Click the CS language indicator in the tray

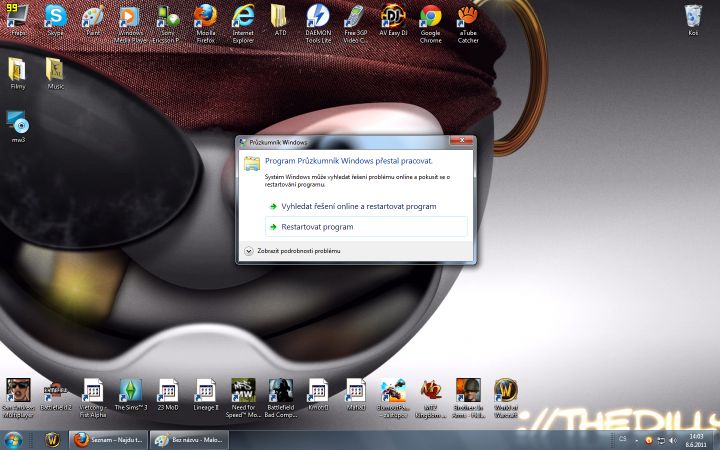623,439
